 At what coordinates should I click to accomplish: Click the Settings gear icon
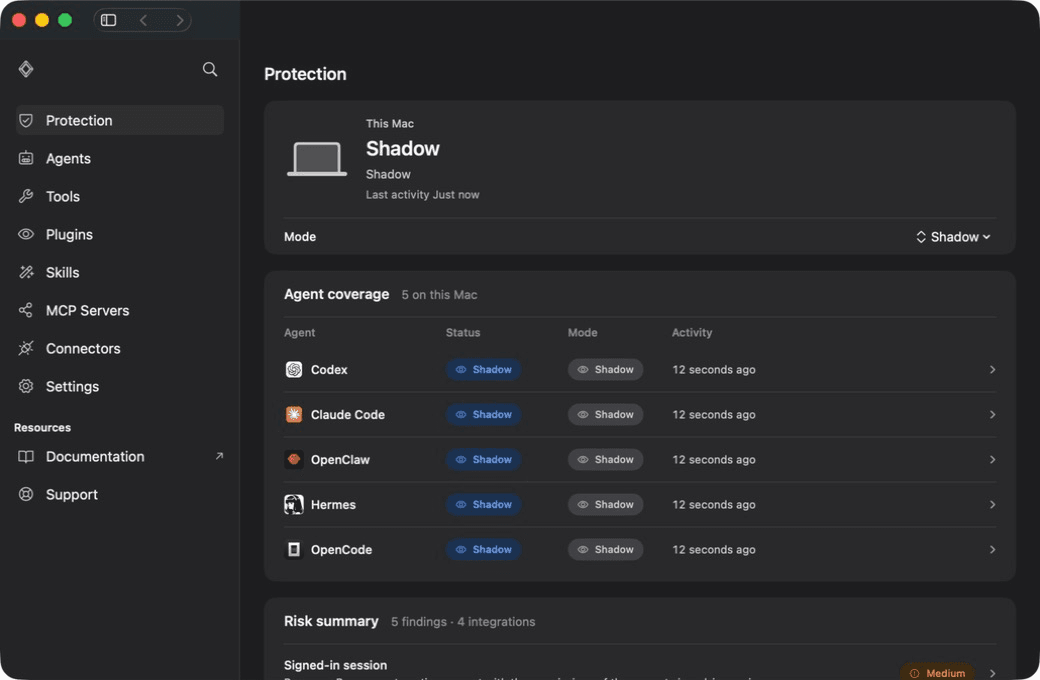26,386
